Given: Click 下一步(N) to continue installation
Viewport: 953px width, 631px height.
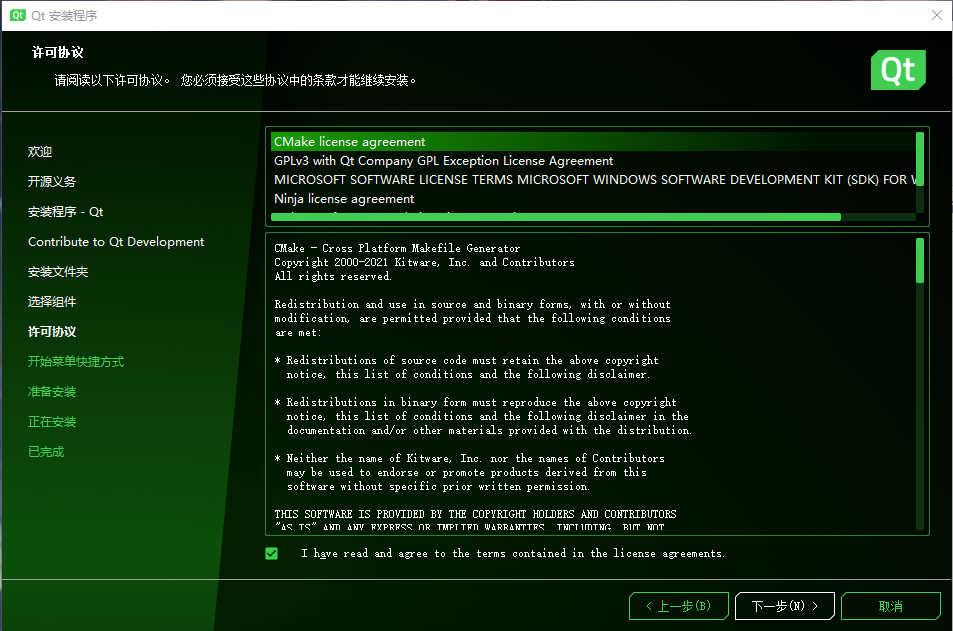Looking at the screenshot, I should click(x=784, y=605).
